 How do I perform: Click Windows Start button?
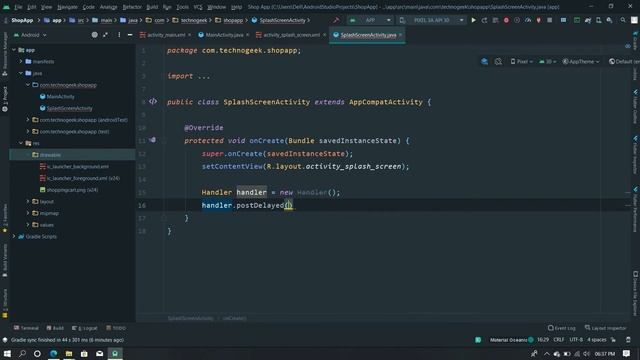(7, 353)
